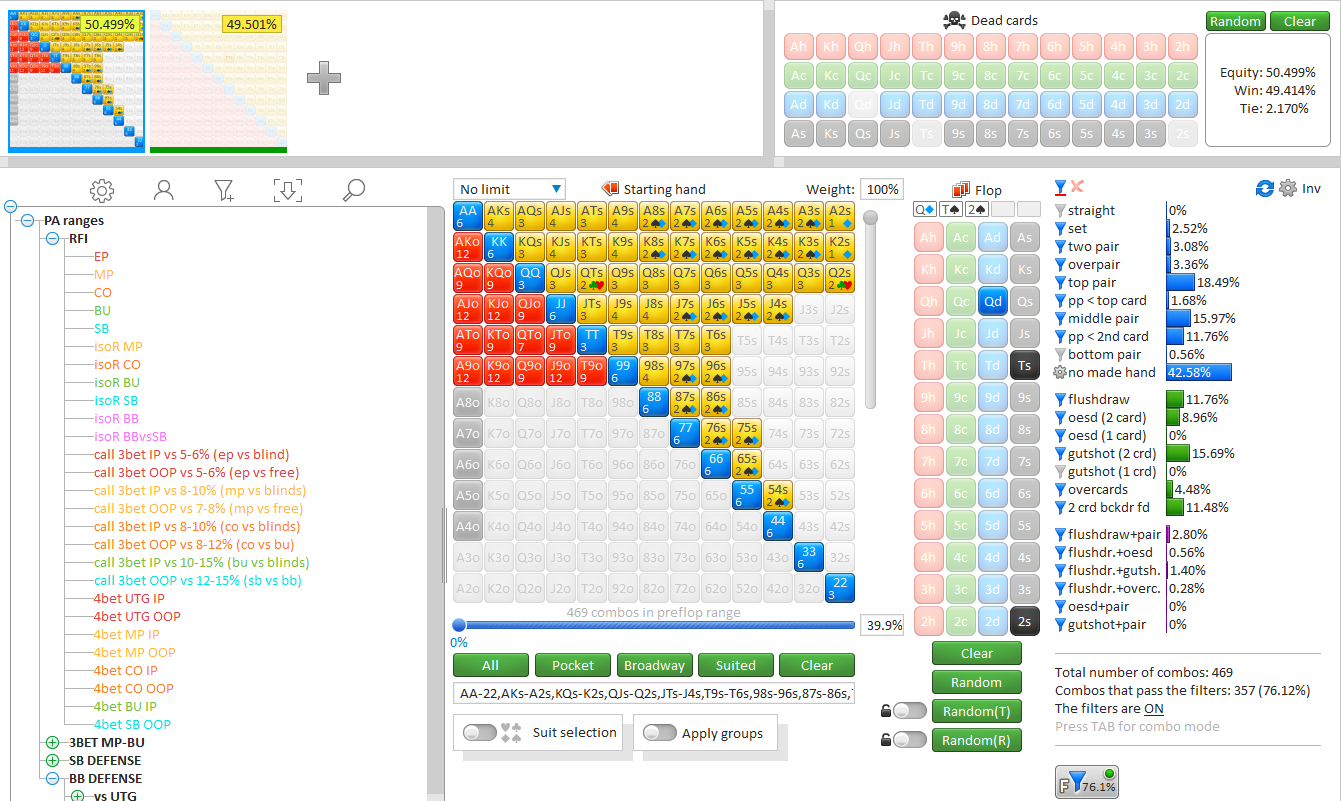Open the 4bet SB OOP range
Image resolution: width=1341 pixels, height=801 pixels.
pyautogui.click(x=132, y=725)
